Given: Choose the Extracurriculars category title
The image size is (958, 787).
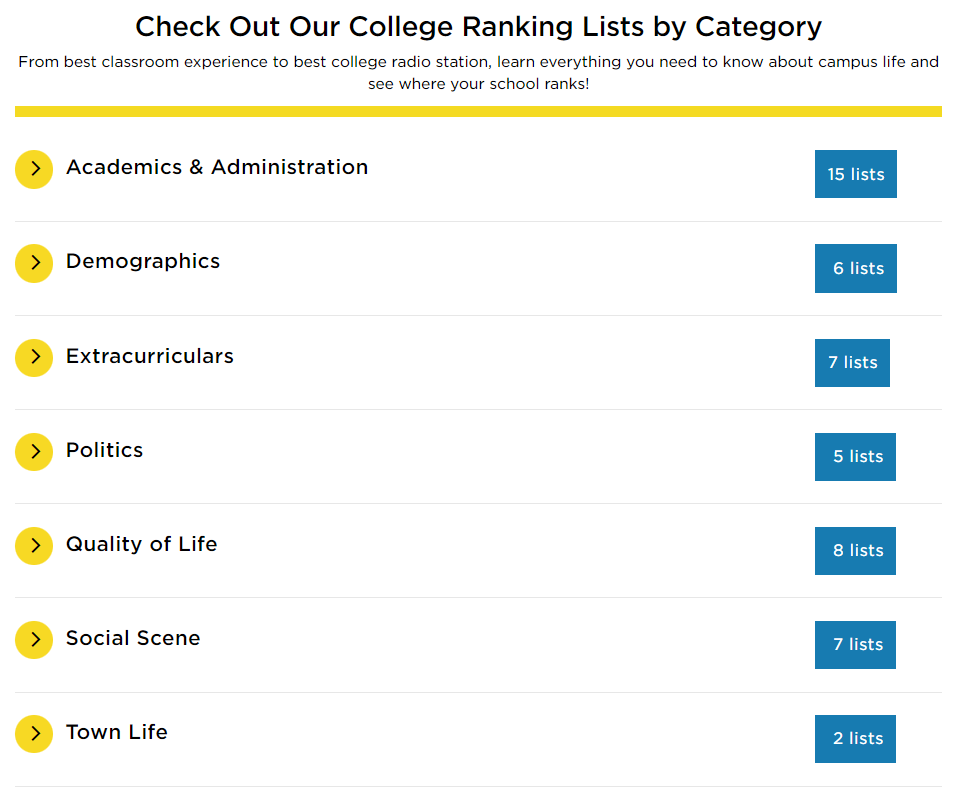Looking at the screenshot, I should click(150, 356).
